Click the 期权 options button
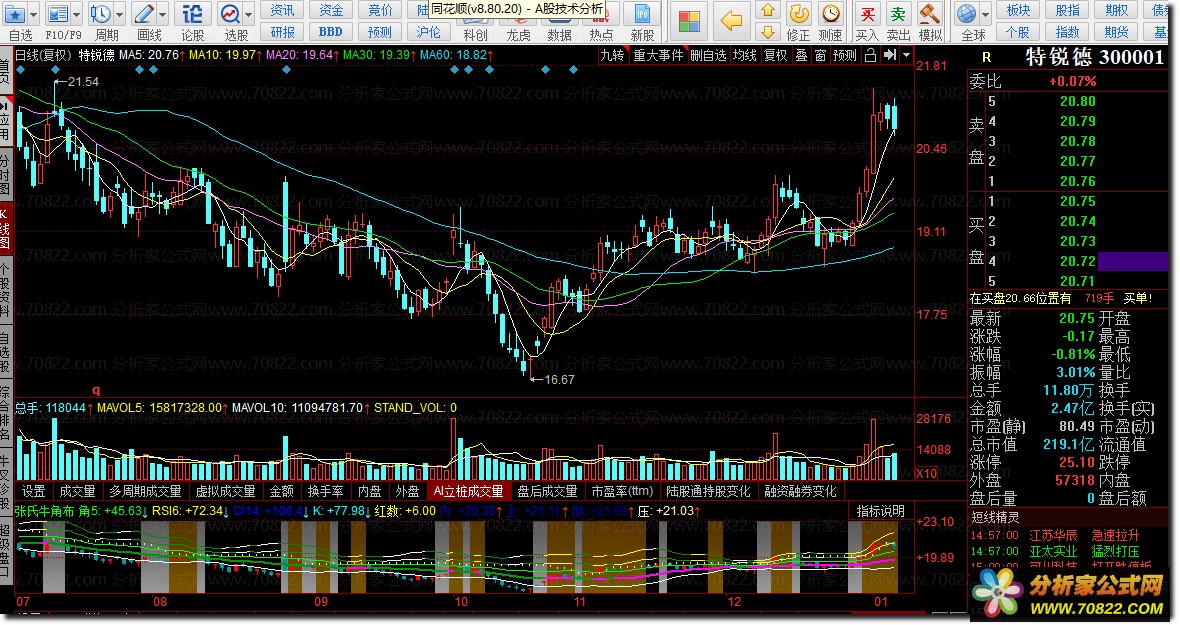The image size is (1180, 625). click(1116, 10)
